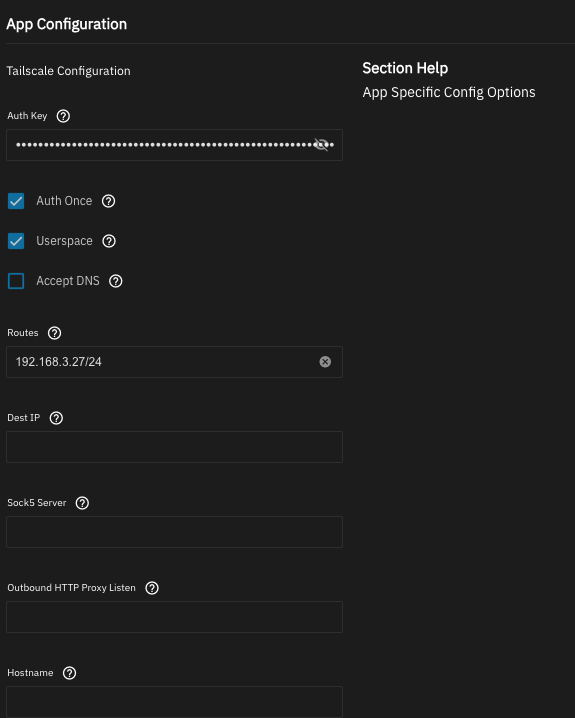Screen dimensions: 575x718
Task: Toggle Auth Key visibility eye icon
Action: (x=321, y=145)
